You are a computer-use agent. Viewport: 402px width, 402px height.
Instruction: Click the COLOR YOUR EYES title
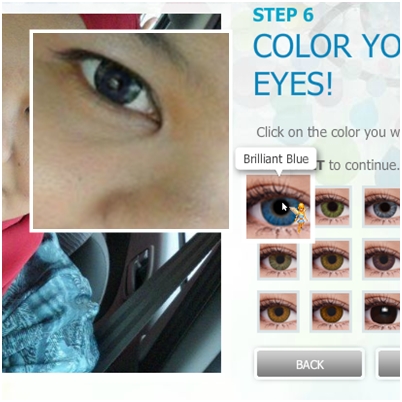click(x=326, y=64)
